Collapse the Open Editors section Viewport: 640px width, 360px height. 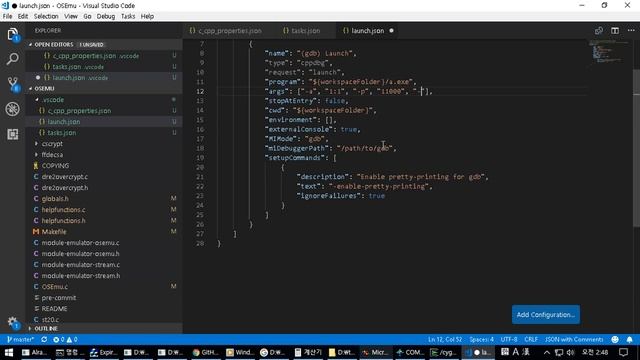tap(104, 44)
